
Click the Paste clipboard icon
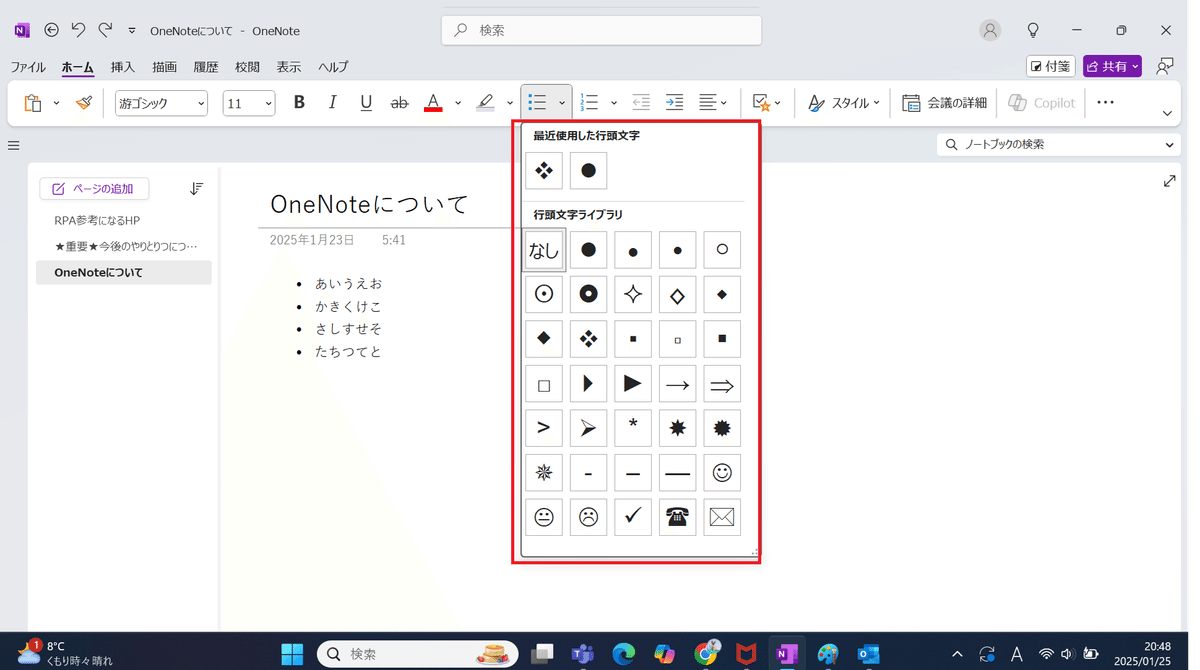[33, 103]
